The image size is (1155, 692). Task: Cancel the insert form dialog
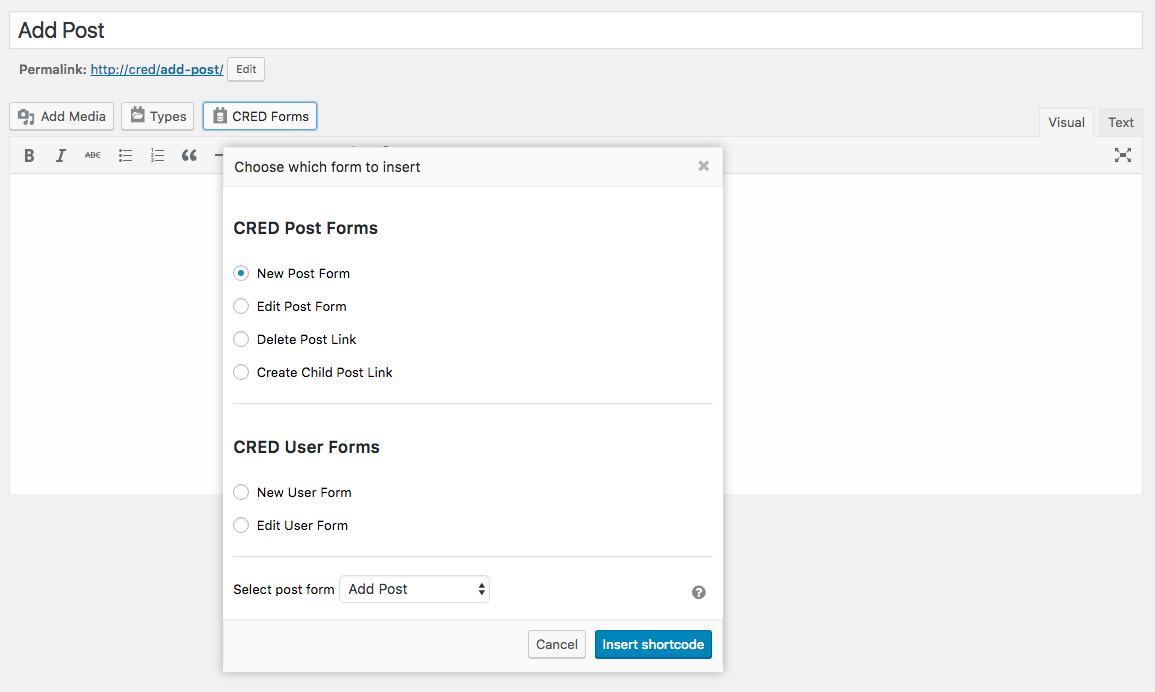pos(557,644)
